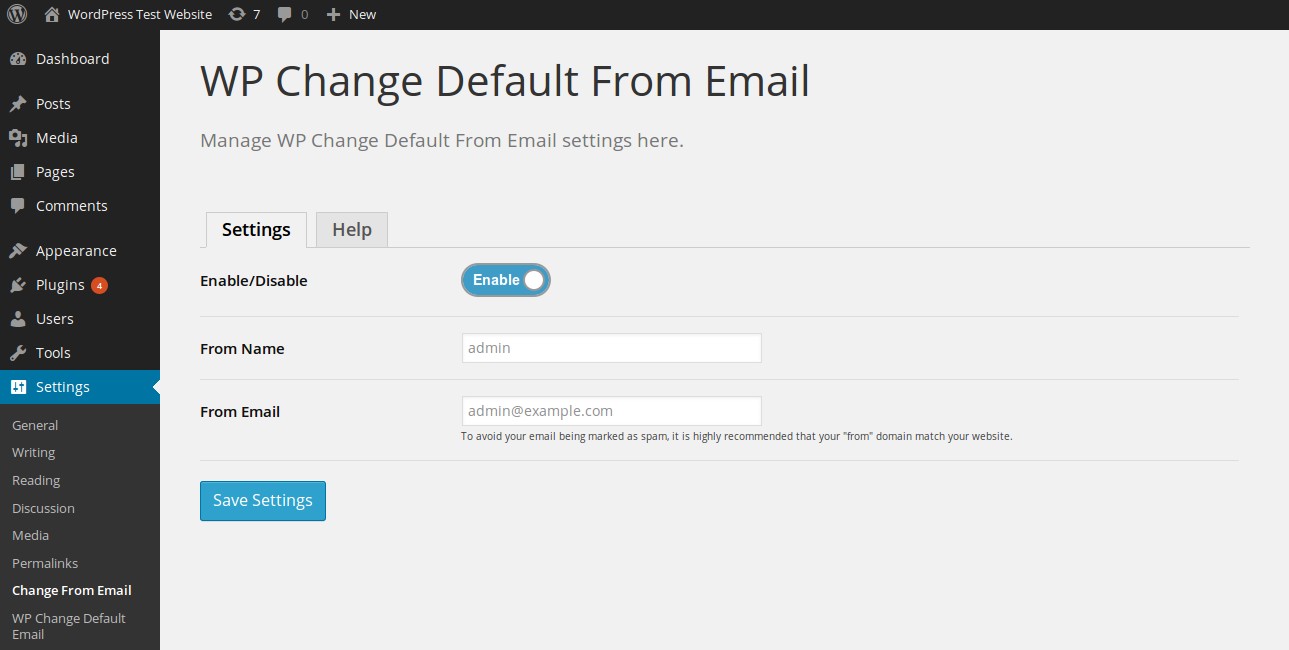
Task: Open WP Change Default Email submenu
Action: click(x=68, y=626)
